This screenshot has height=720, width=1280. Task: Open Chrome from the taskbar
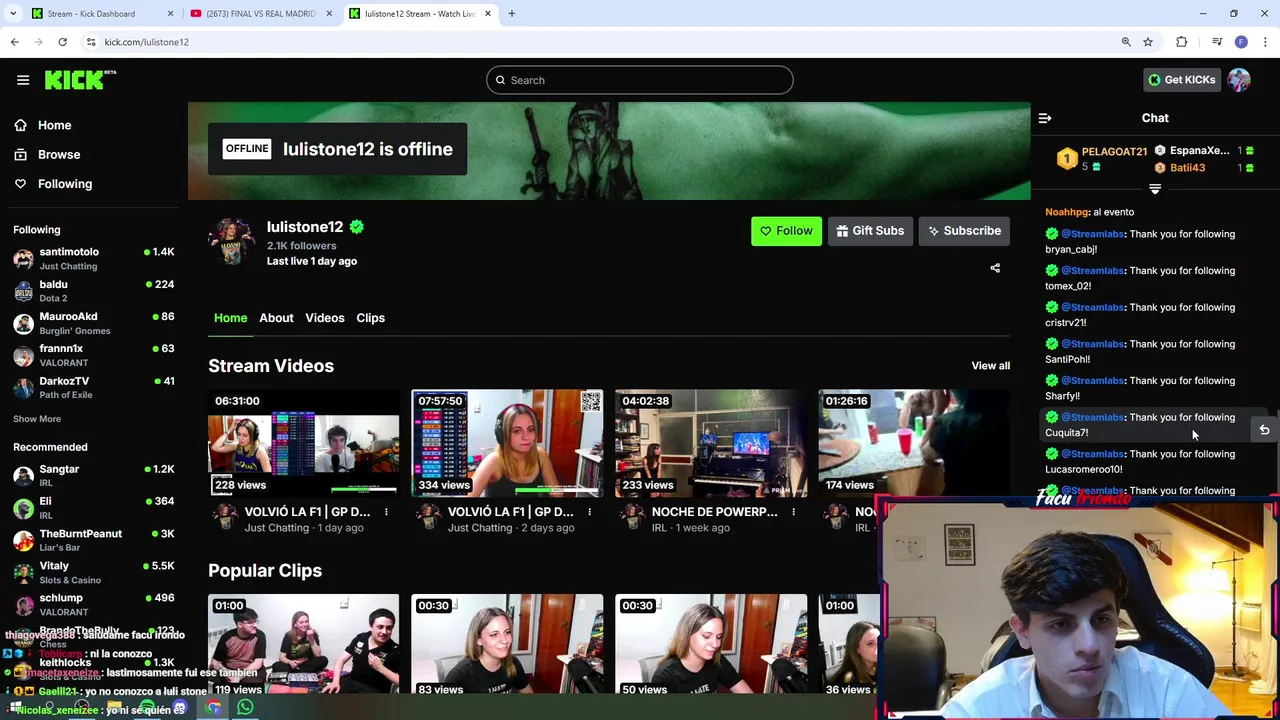pyautogui.click(x=214, y=708)
